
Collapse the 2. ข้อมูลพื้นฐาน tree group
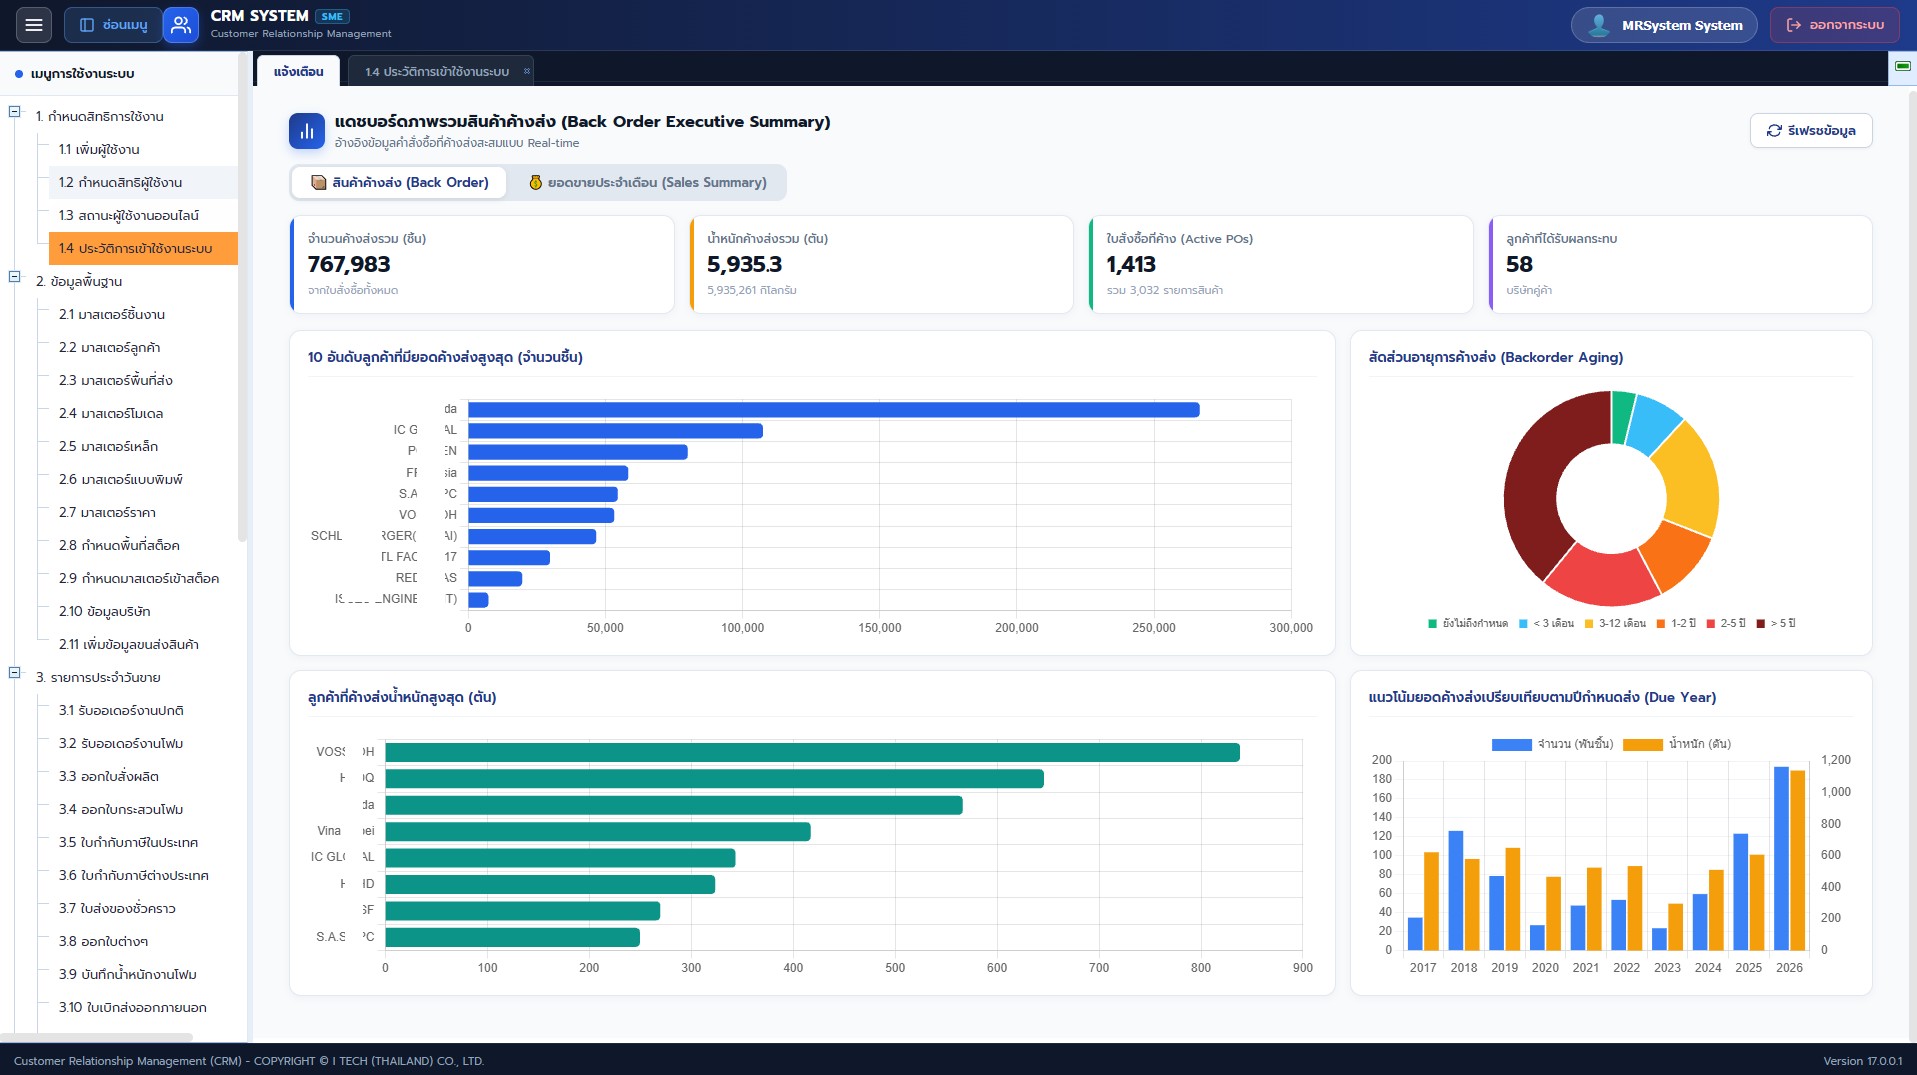pos(15,277)
